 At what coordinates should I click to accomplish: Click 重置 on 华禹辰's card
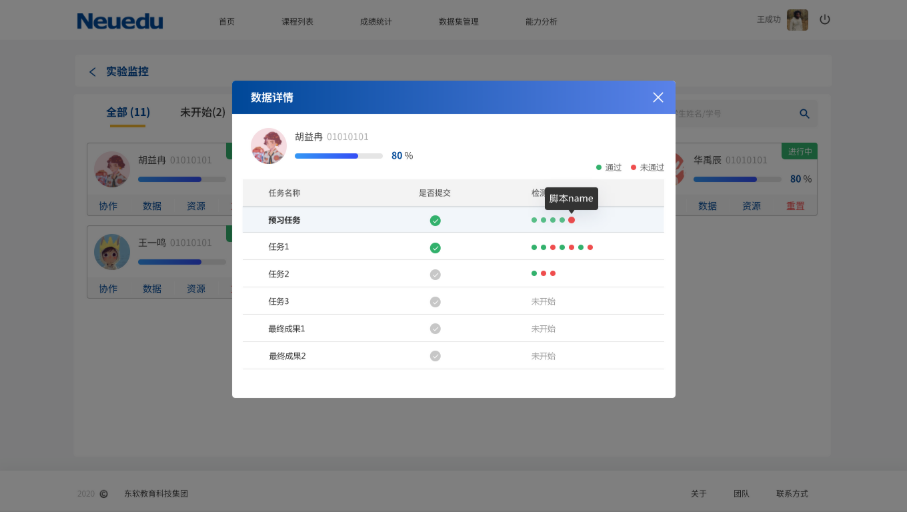(x=795, y=206)
